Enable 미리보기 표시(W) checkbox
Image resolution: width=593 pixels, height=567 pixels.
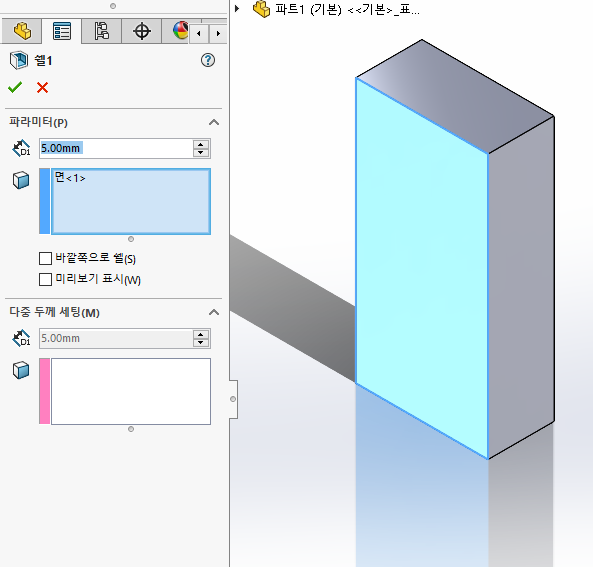click(x=45, y=280)
